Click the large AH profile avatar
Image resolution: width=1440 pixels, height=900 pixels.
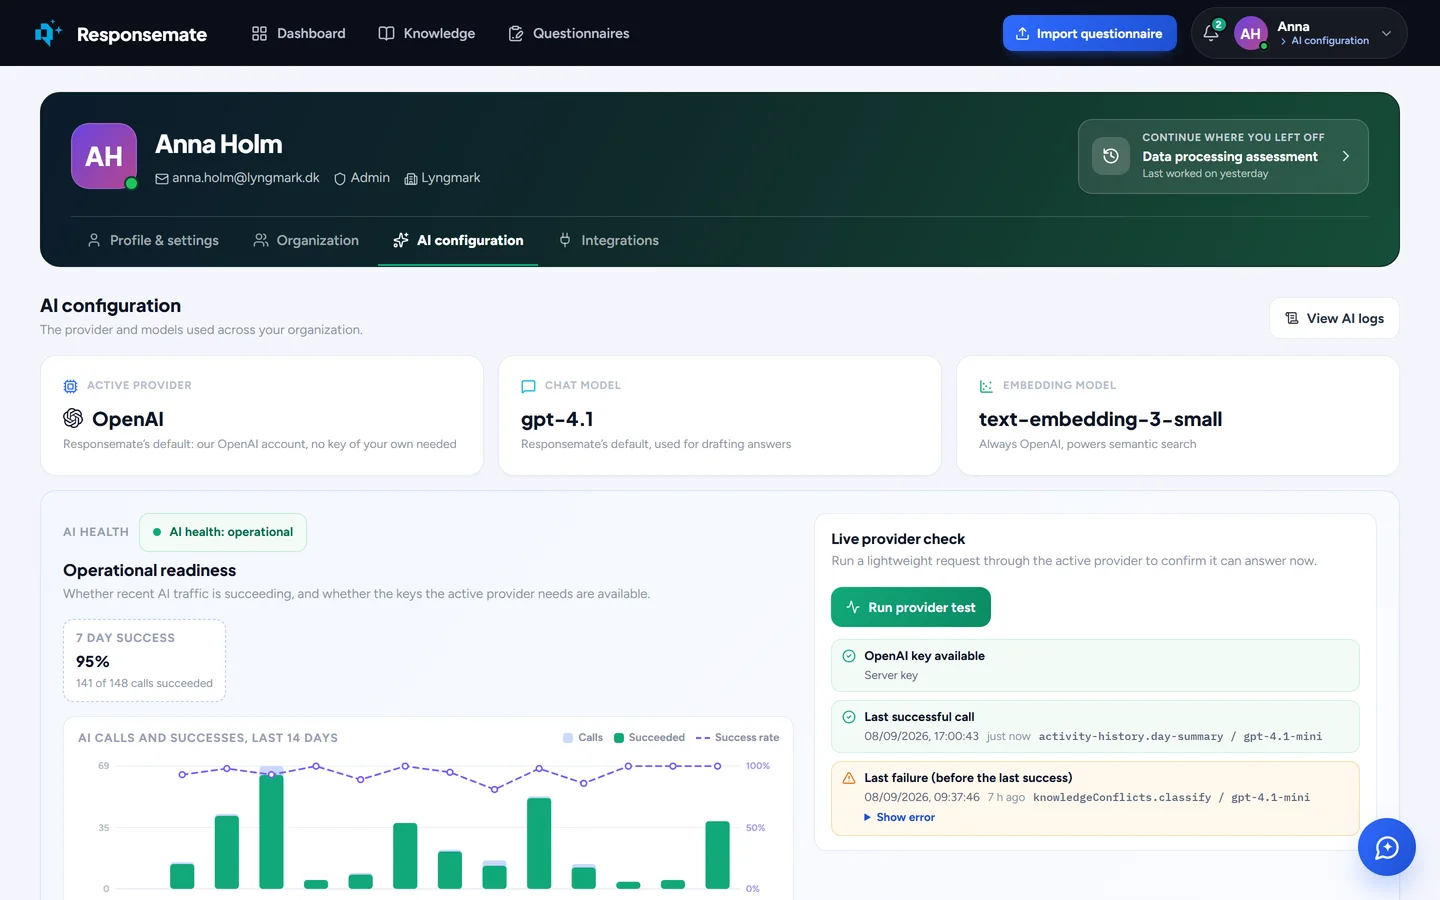104,156
